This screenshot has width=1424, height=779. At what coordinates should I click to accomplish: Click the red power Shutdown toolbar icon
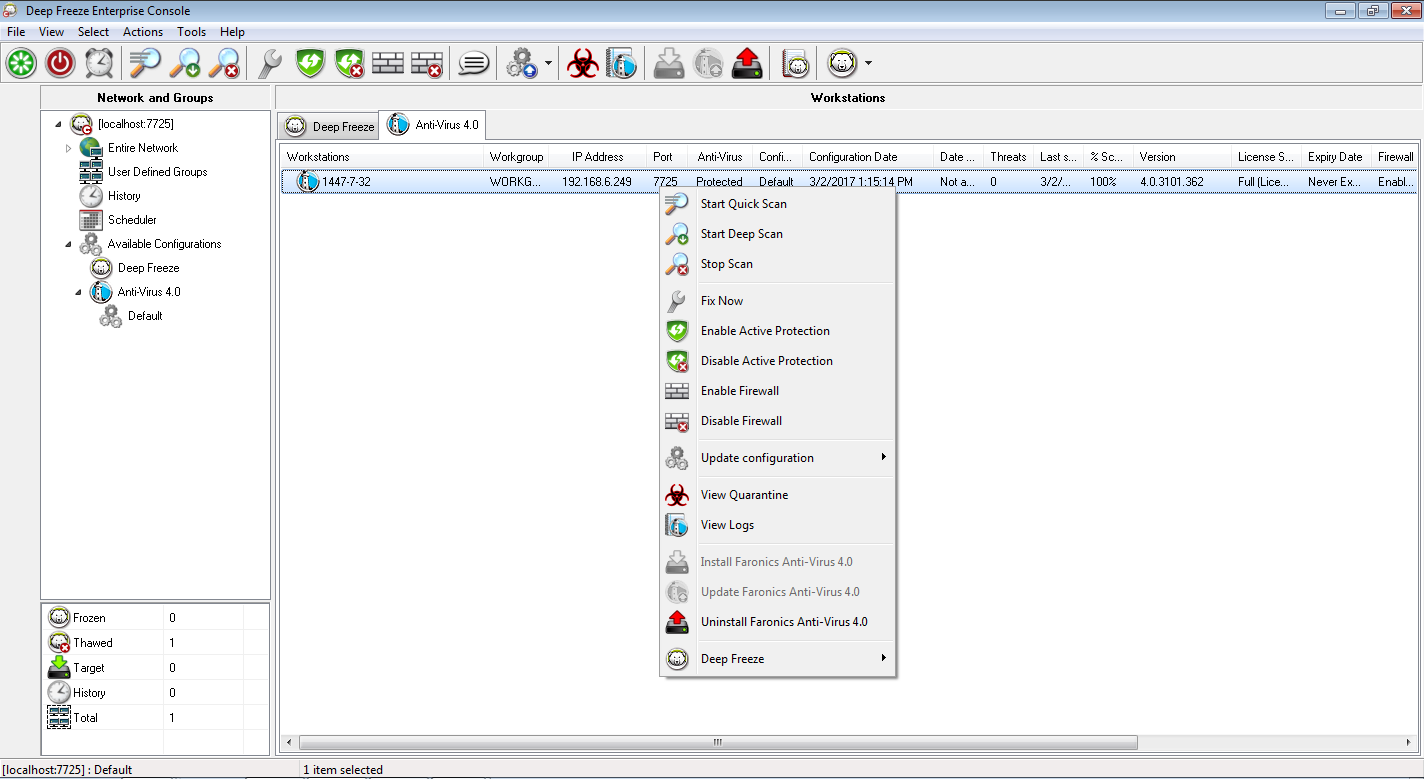tap(60, 63)
